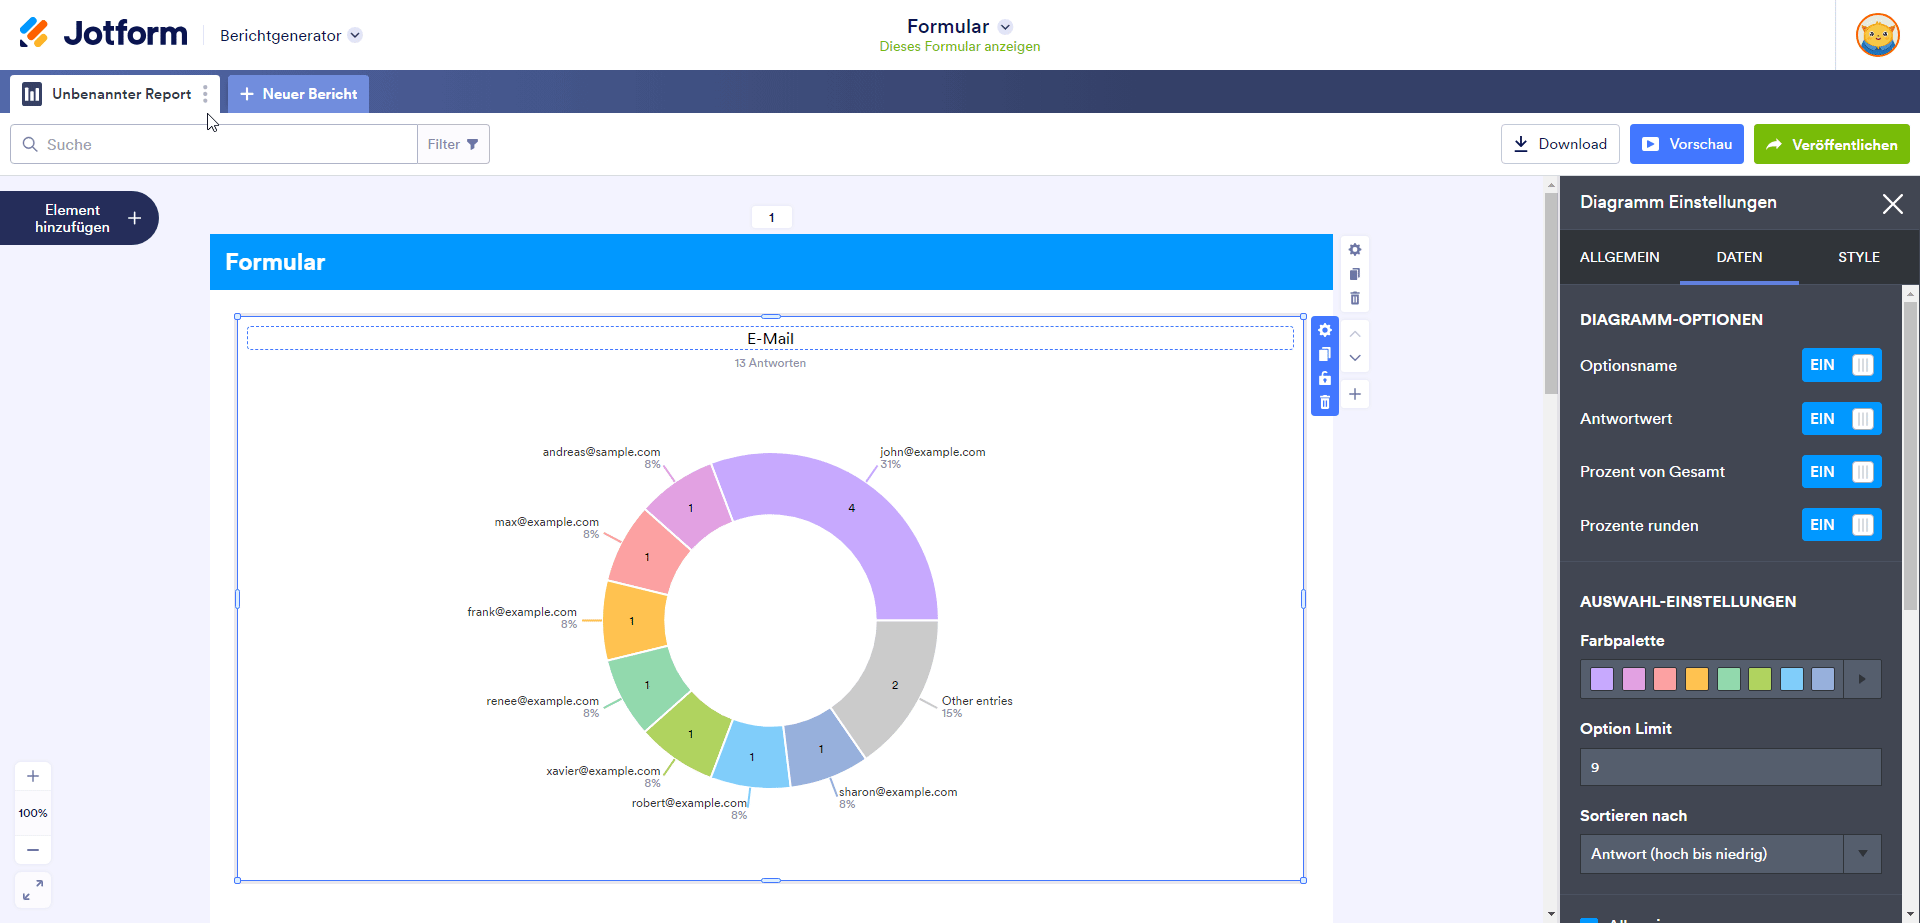Turn off Prozente runden toggle
The width and height of the screenshot is (1920, 923).
(1841, 525)
